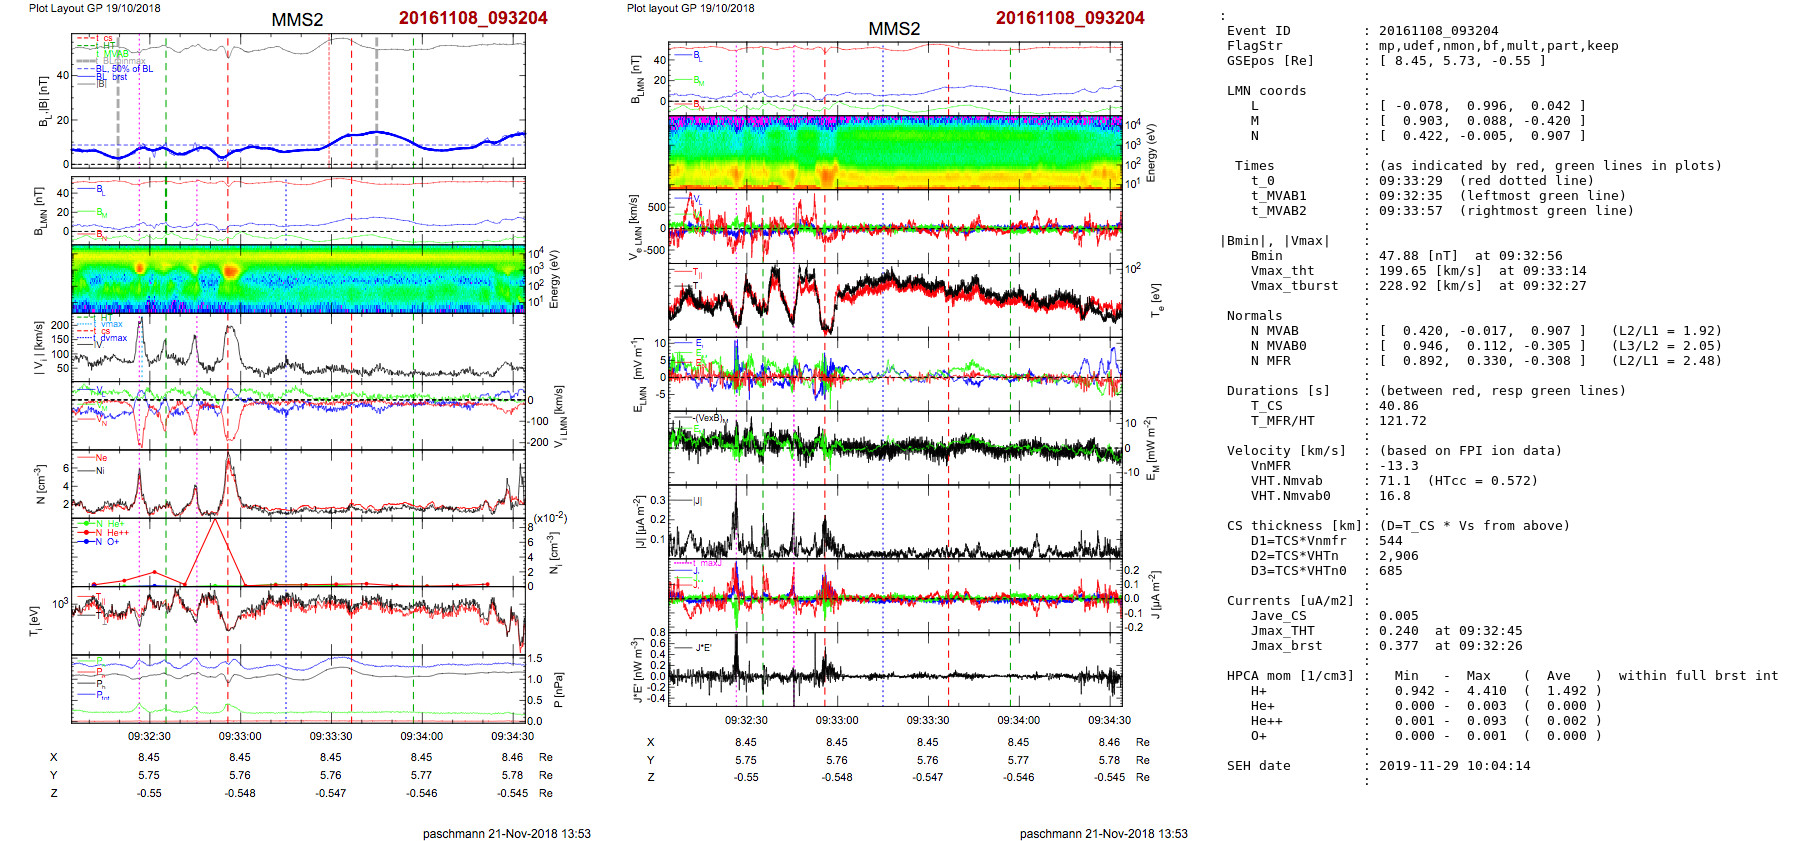Click the "LMN coords" heading
Screen dimensions: 1804x841
pos(1266,91)
